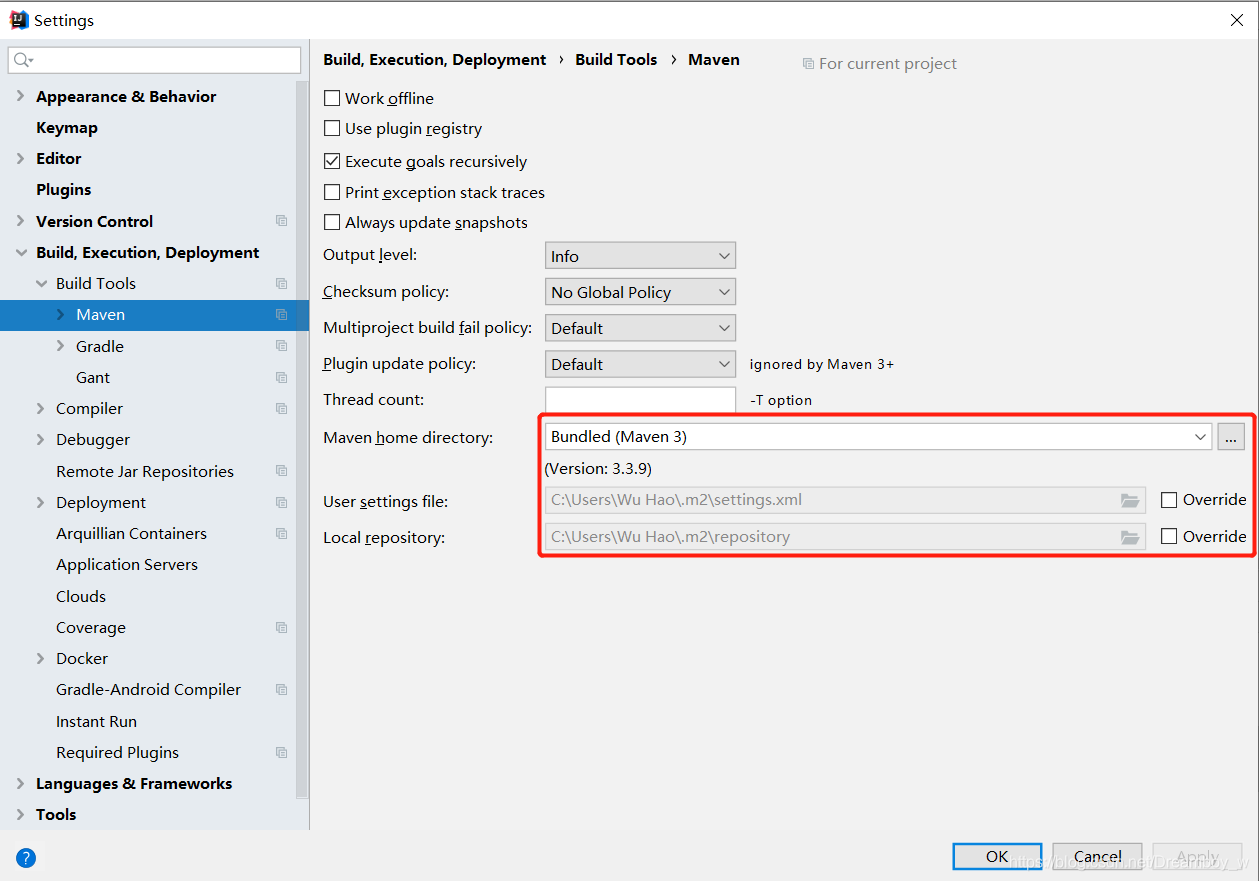The height and width of the screenshot is (881, 1259).
Task: Click the project-level icon on the Gradle row
Action: pos(282,346)
